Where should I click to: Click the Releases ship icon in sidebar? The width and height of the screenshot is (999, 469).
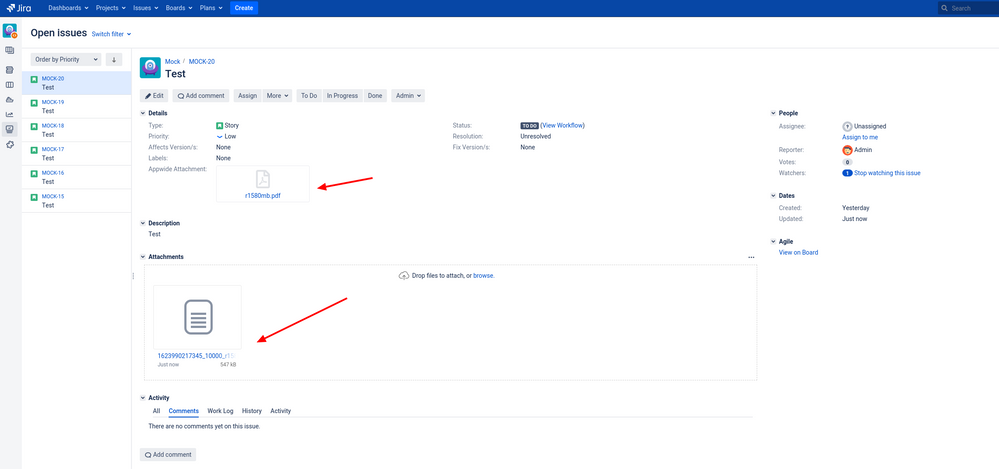coord(10,99)
